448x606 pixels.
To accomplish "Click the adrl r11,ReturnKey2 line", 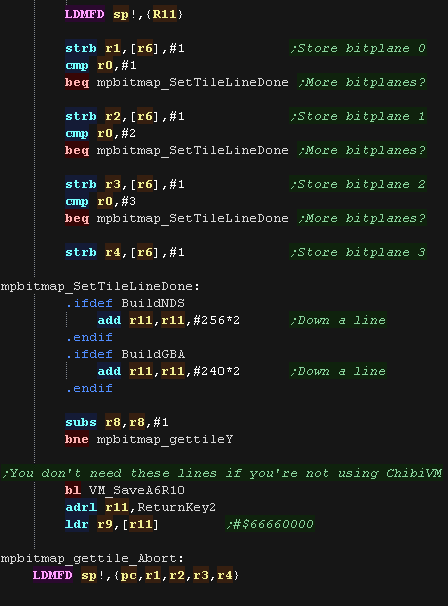I will pyautogui.click(x=140, y=507).
